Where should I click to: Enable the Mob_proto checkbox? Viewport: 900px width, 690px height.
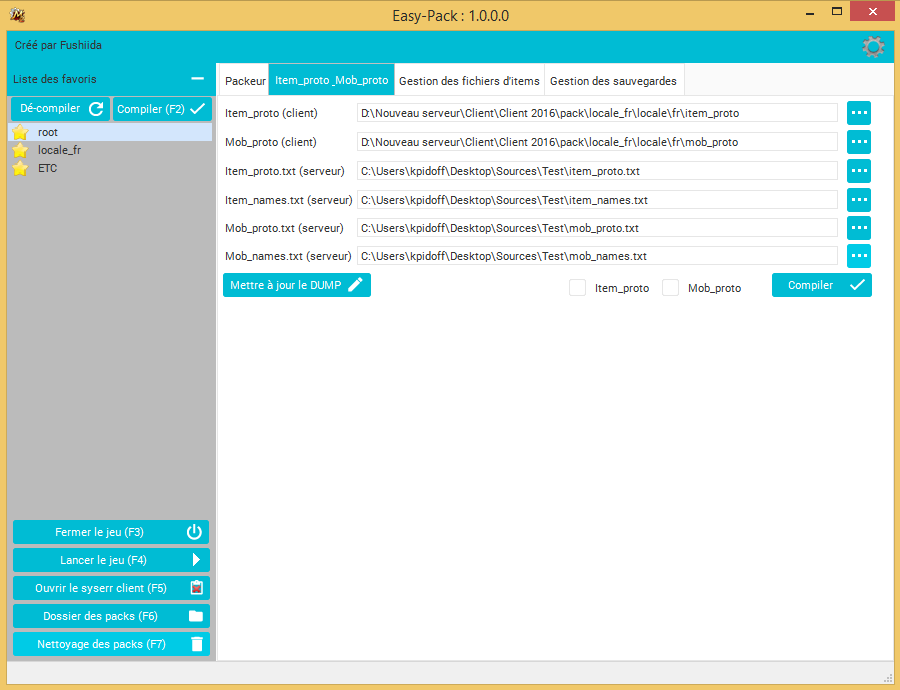point(670,288)
